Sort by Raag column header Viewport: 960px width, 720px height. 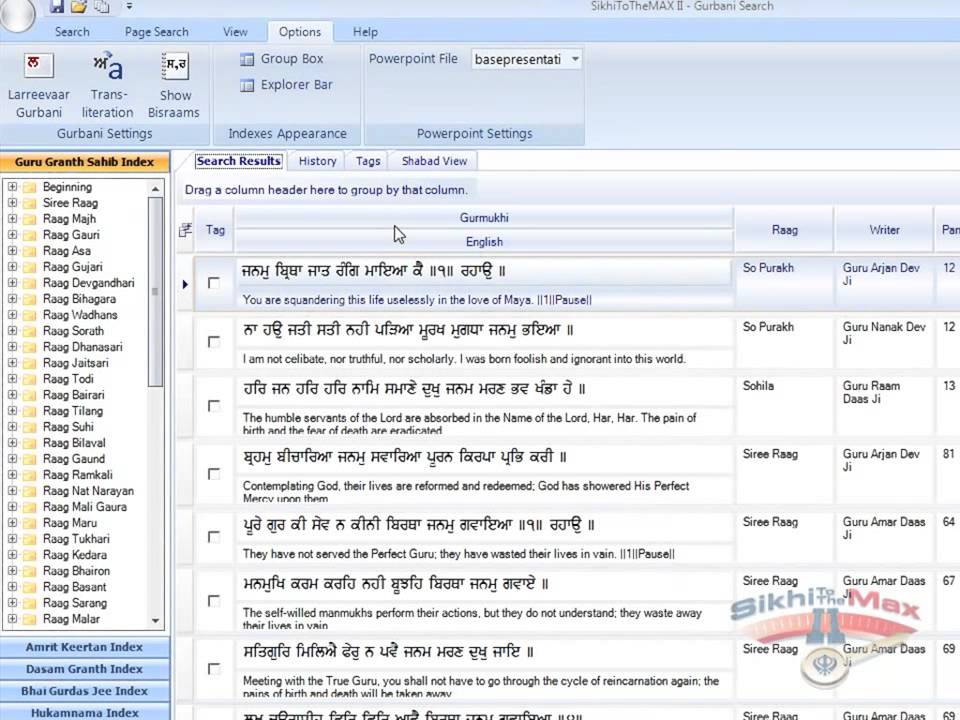[x=784, y=230]
